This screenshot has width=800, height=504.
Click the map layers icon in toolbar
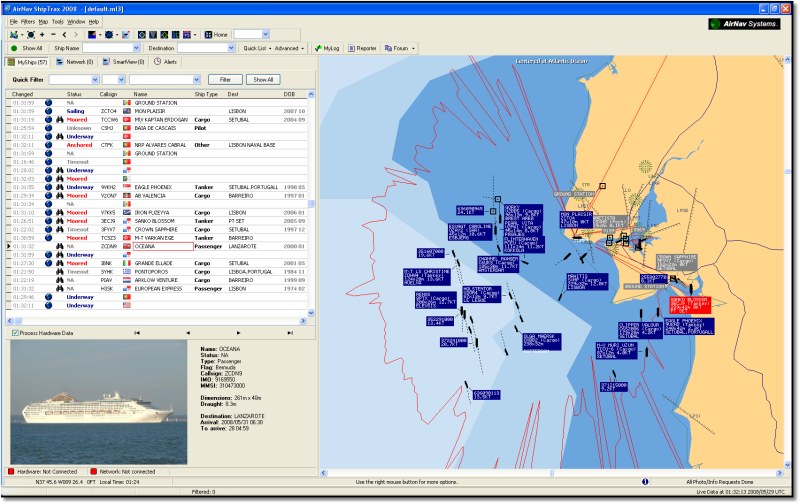pos(14,35)
